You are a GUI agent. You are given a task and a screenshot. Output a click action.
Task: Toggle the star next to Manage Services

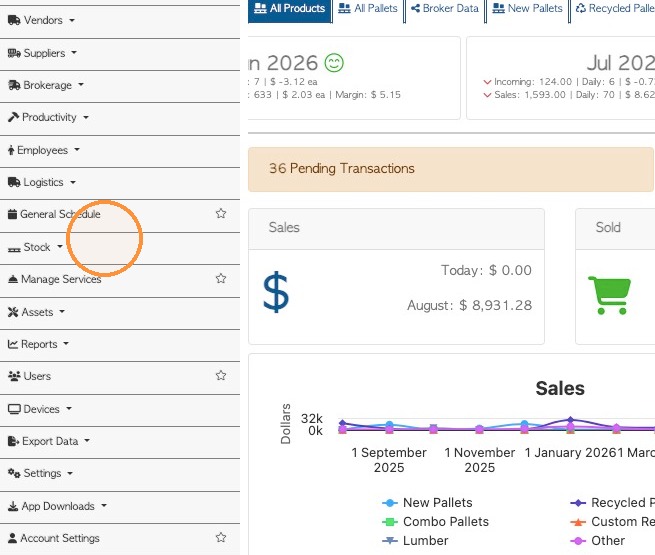tap(221, 278)
